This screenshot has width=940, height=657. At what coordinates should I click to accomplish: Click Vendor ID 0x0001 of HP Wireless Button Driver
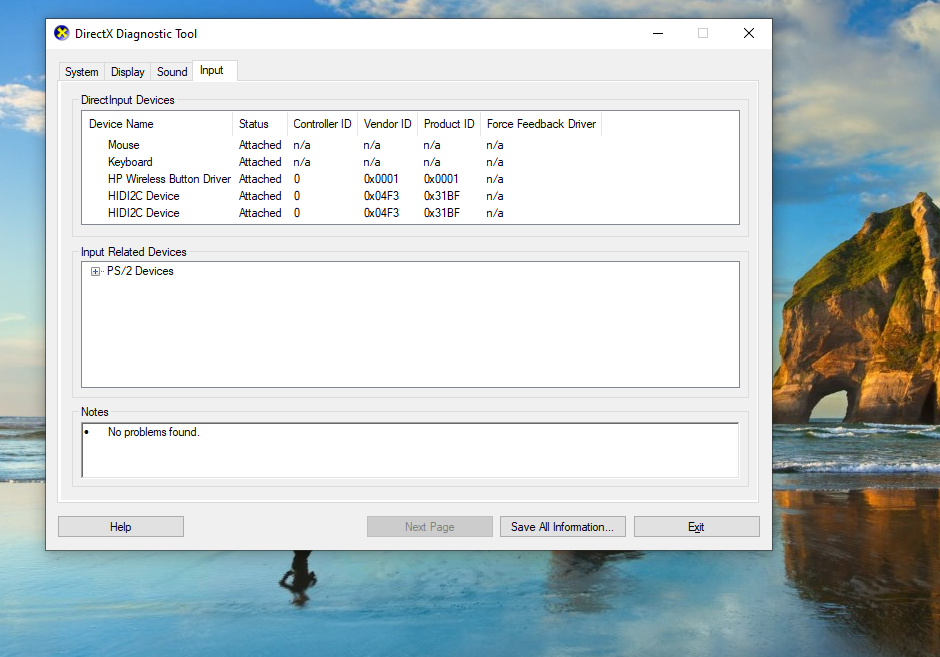(x=381, y=179)
